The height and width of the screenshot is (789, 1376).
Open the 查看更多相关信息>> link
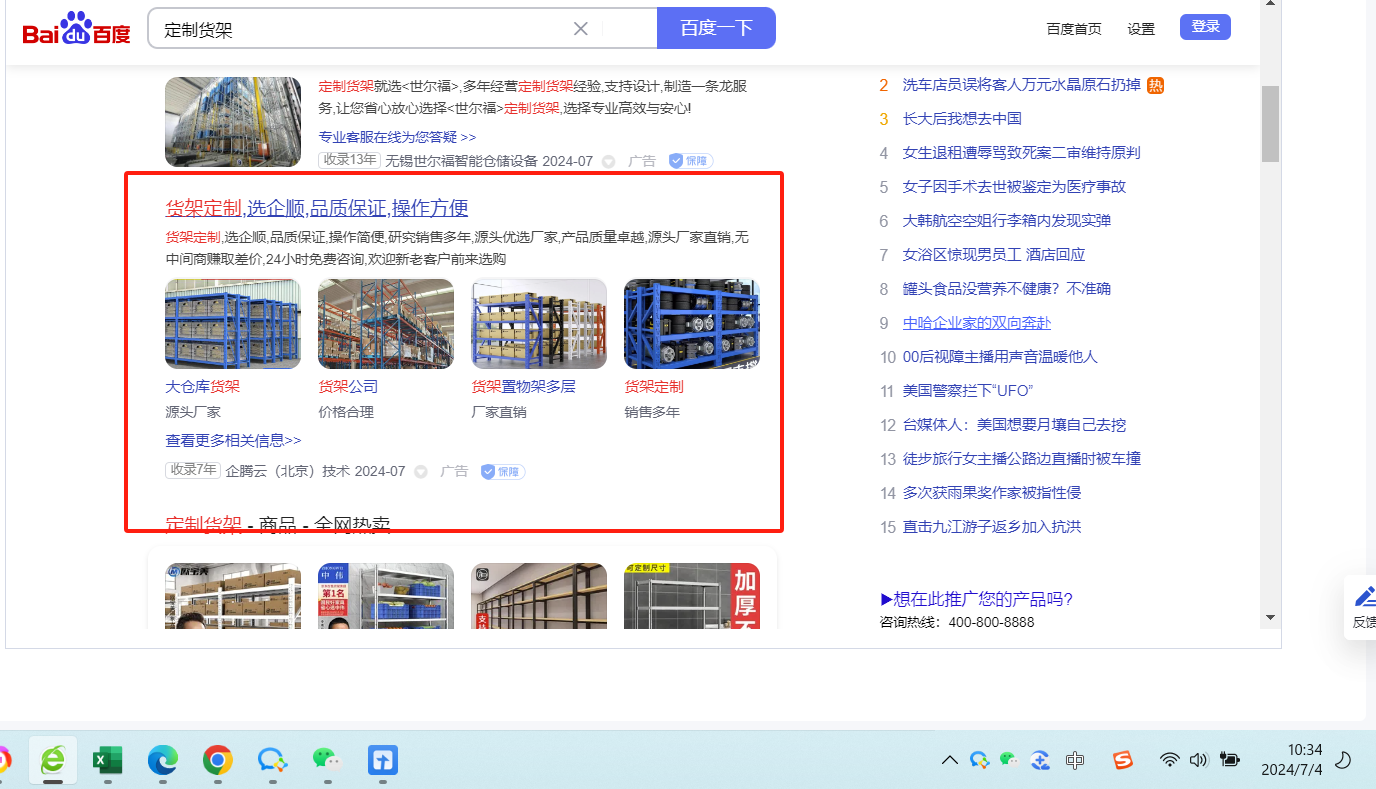click(x=233, y=440)
